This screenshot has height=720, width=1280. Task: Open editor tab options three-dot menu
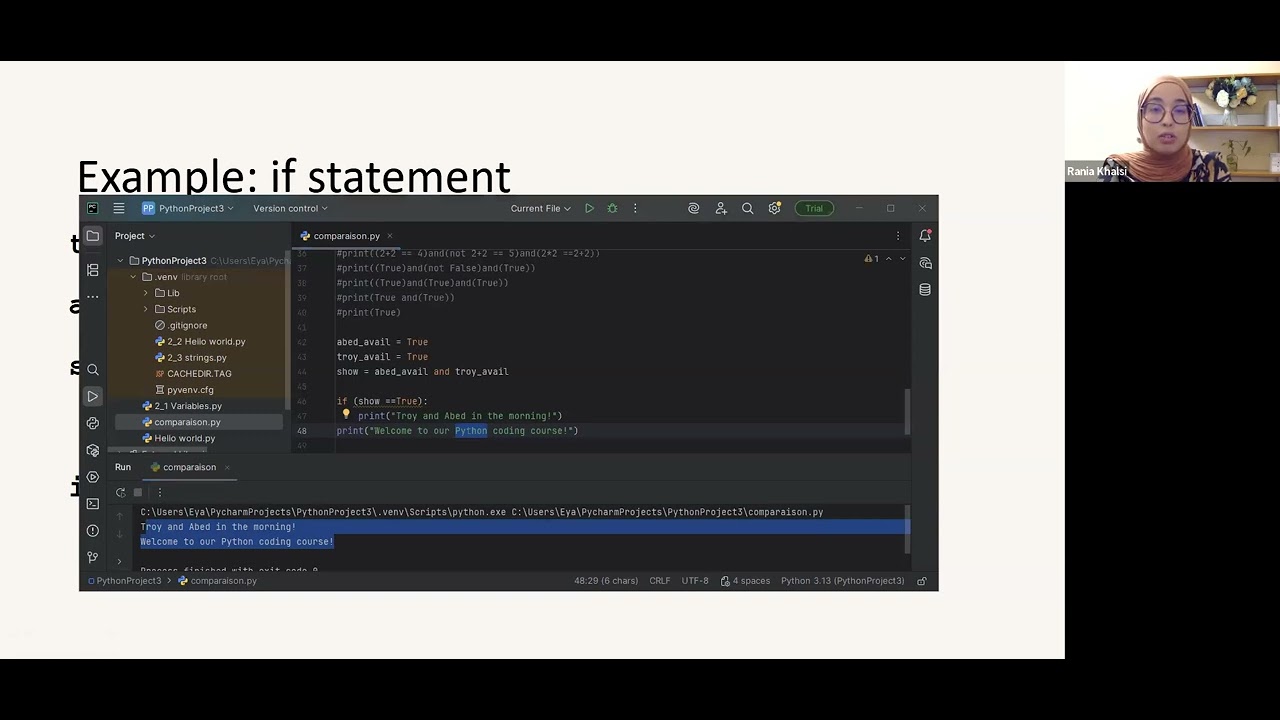(898, 236)
